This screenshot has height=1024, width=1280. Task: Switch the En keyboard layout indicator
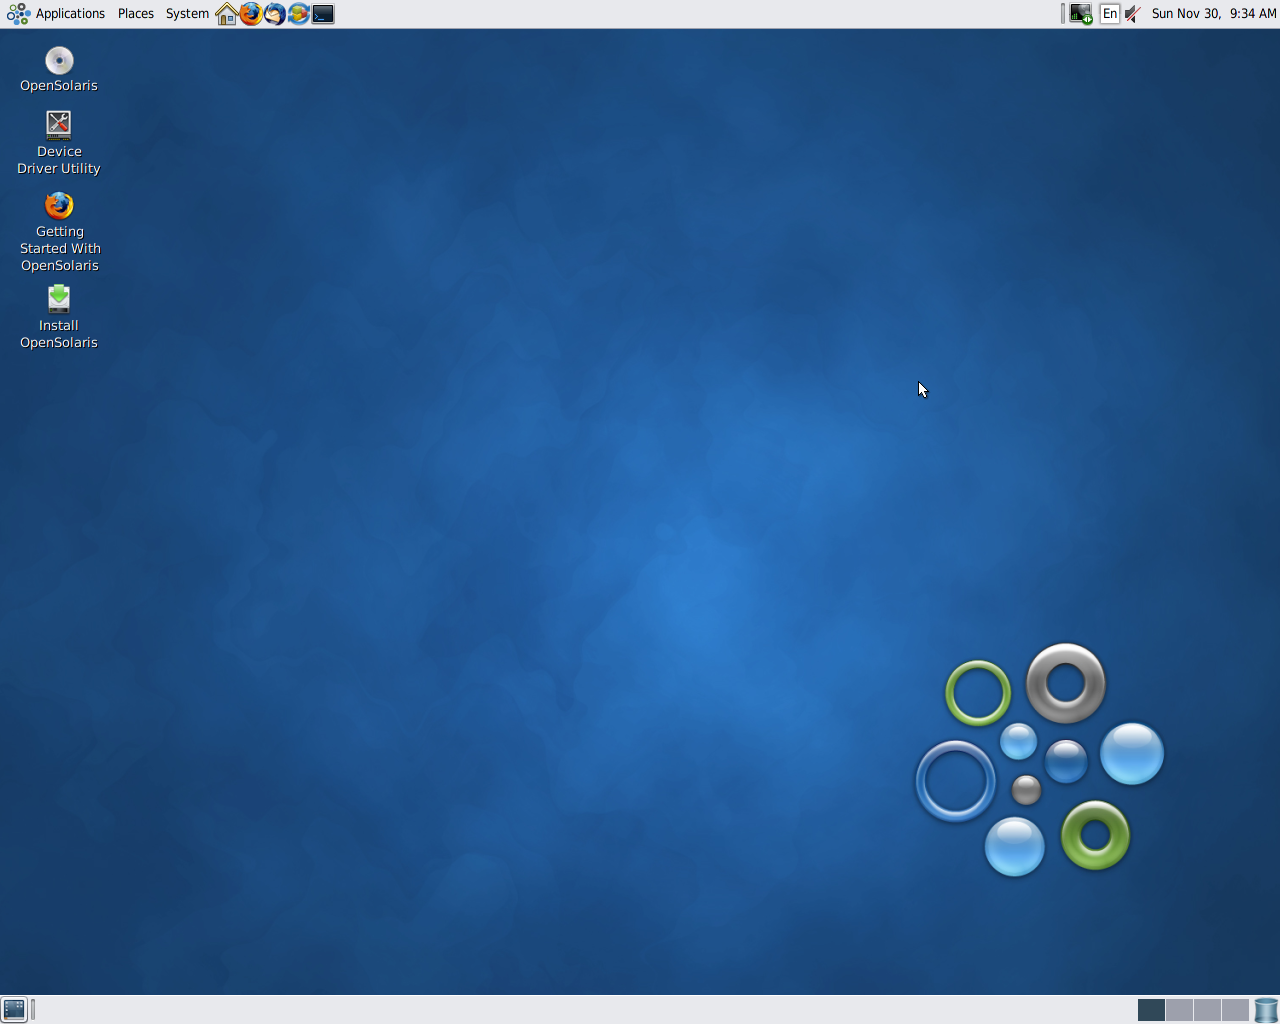[x=1109, y=13]
